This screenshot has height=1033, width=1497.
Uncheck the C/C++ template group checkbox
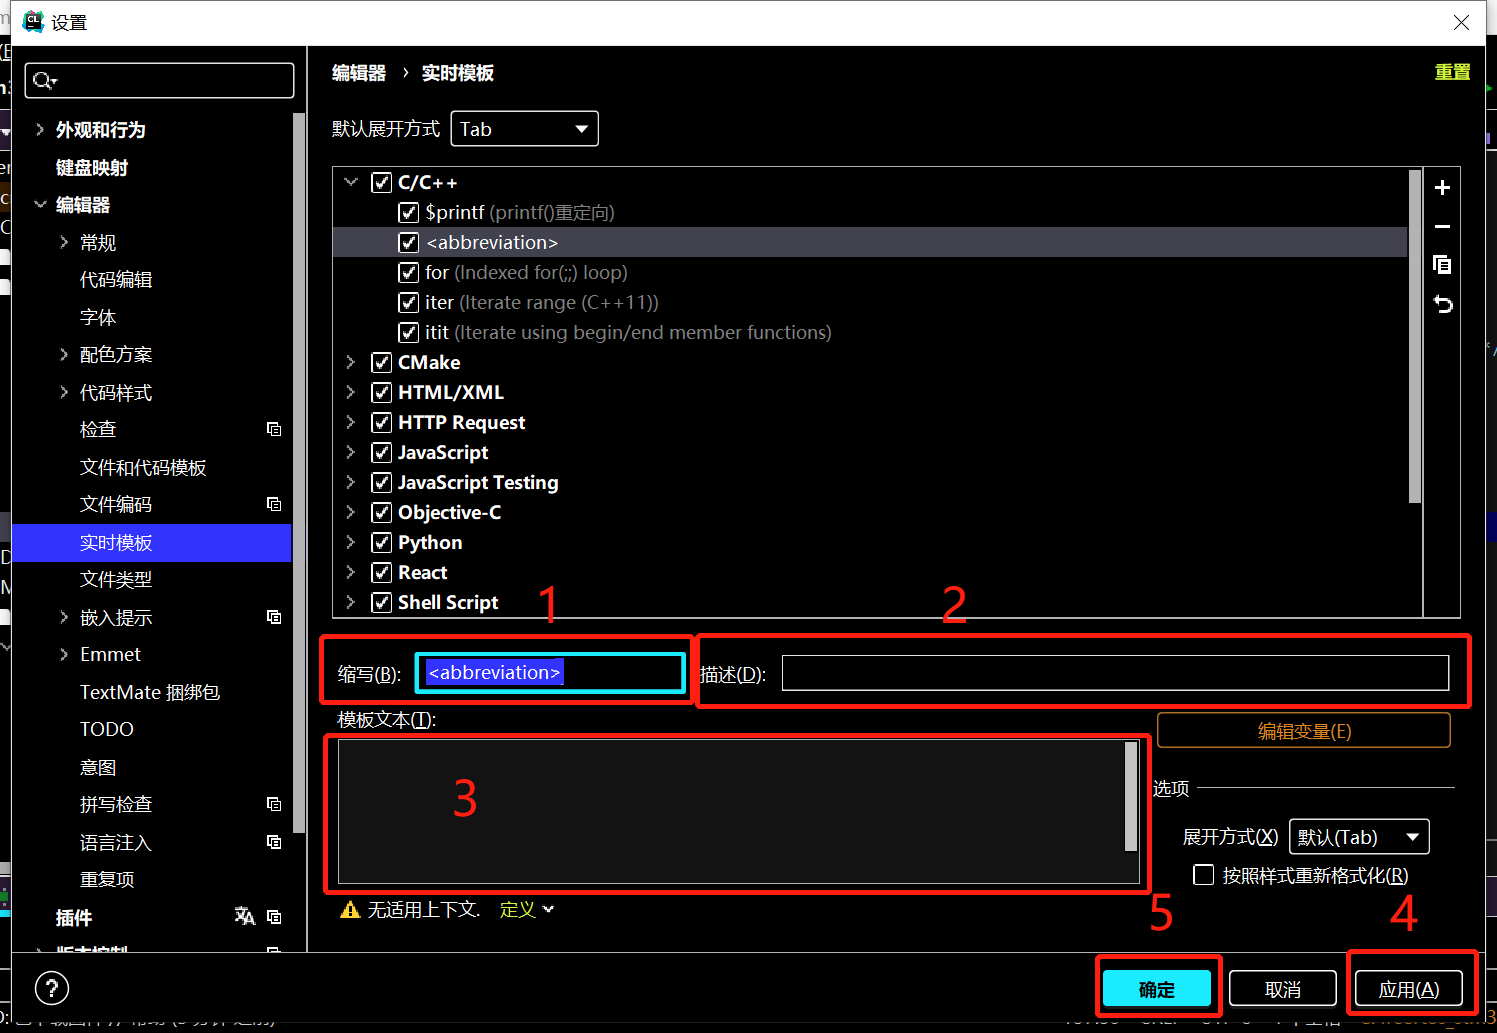tap(381, 182)
